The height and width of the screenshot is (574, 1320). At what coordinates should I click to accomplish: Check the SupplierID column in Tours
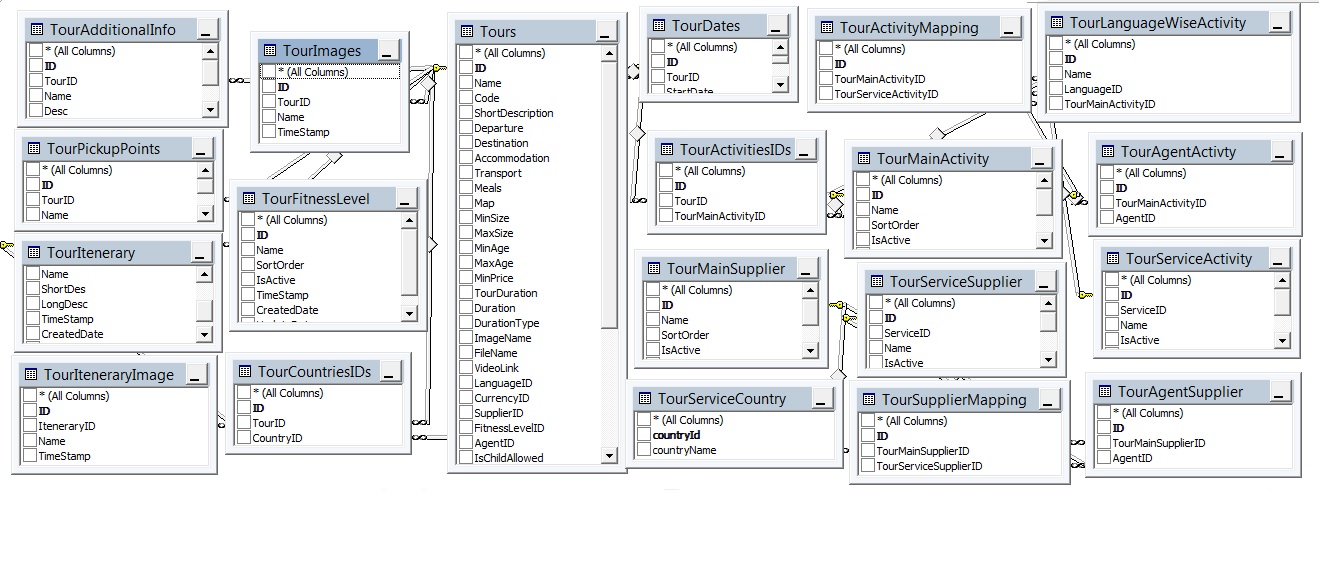click(x=466, y=413)
